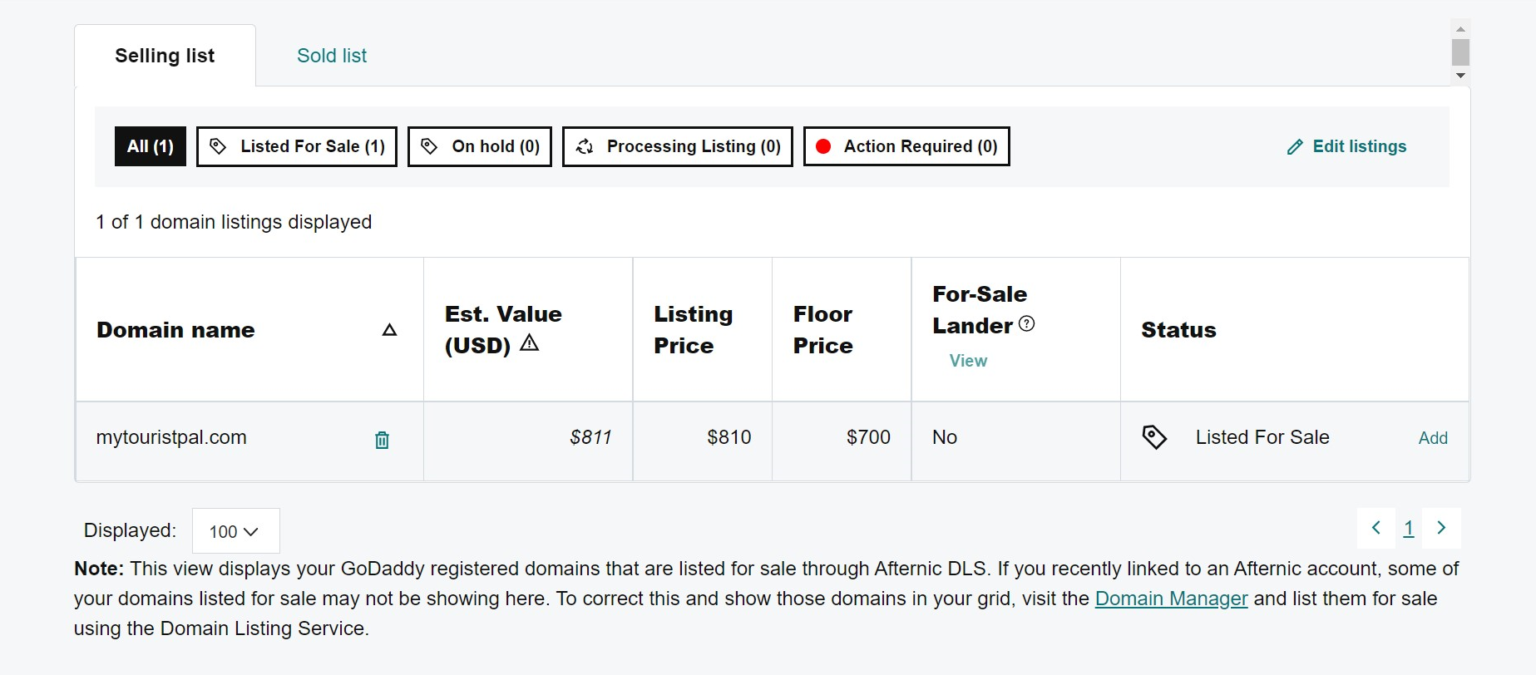Filter by On hold (0)

(x=480, y=146)
